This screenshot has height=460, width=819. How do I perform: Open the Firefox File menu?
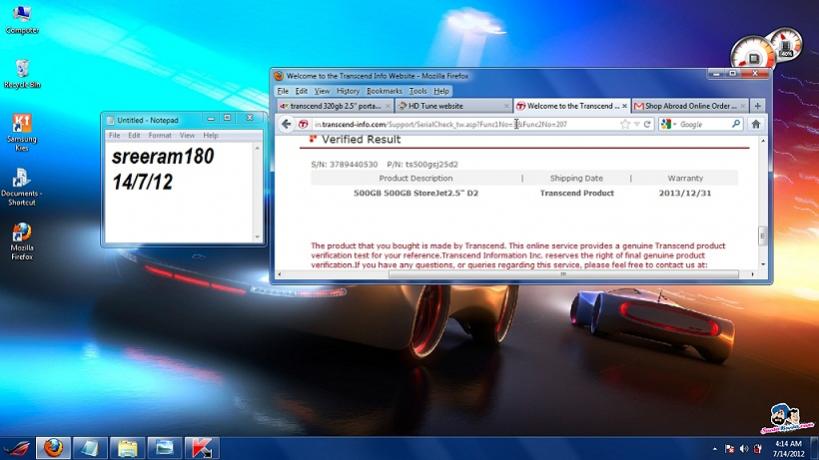[283, 91]
